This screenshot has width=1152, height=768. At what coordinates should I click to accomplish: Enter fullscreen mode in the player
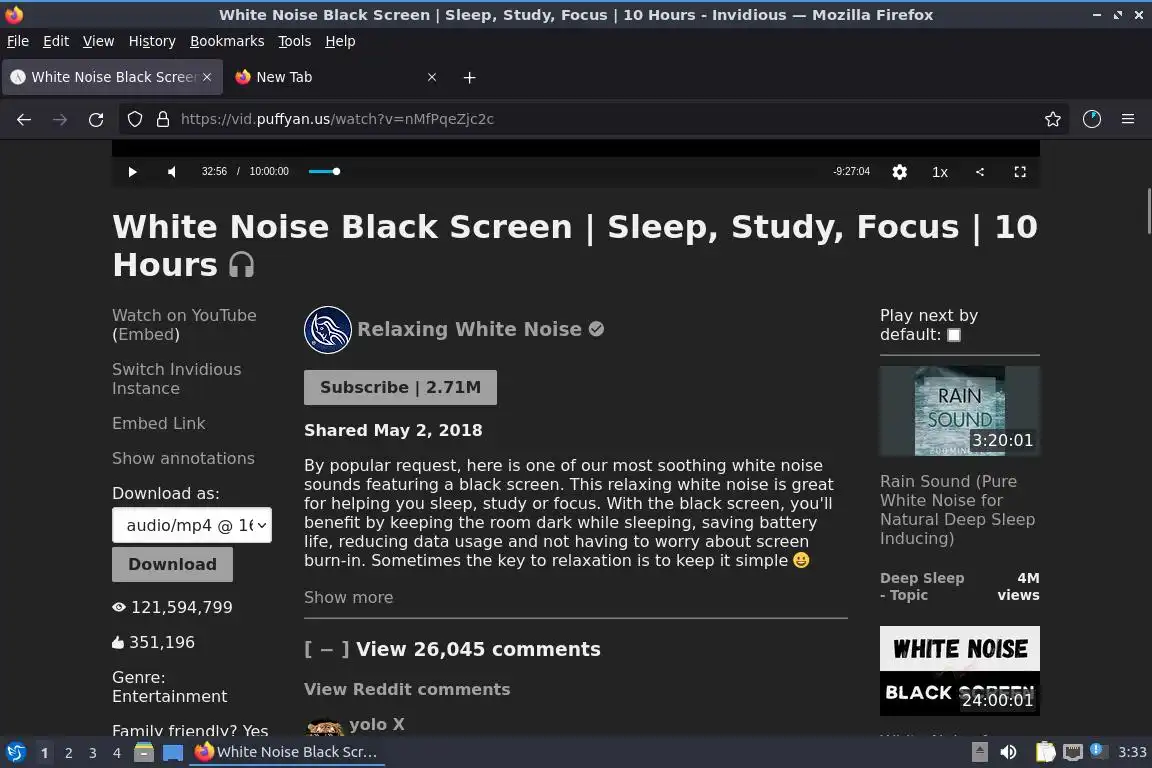tap(1020, 172)
